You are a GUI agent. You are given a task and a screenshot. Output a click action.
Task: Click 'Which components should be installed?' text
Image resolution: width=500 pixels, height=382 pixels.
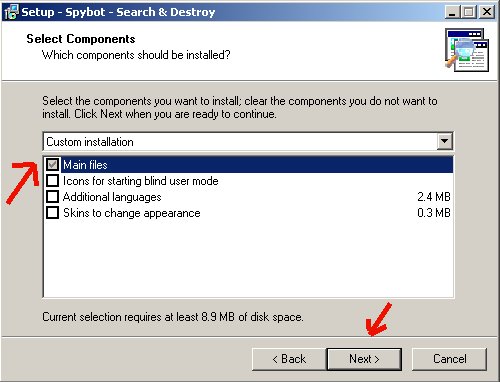click(x=136, y=55)
